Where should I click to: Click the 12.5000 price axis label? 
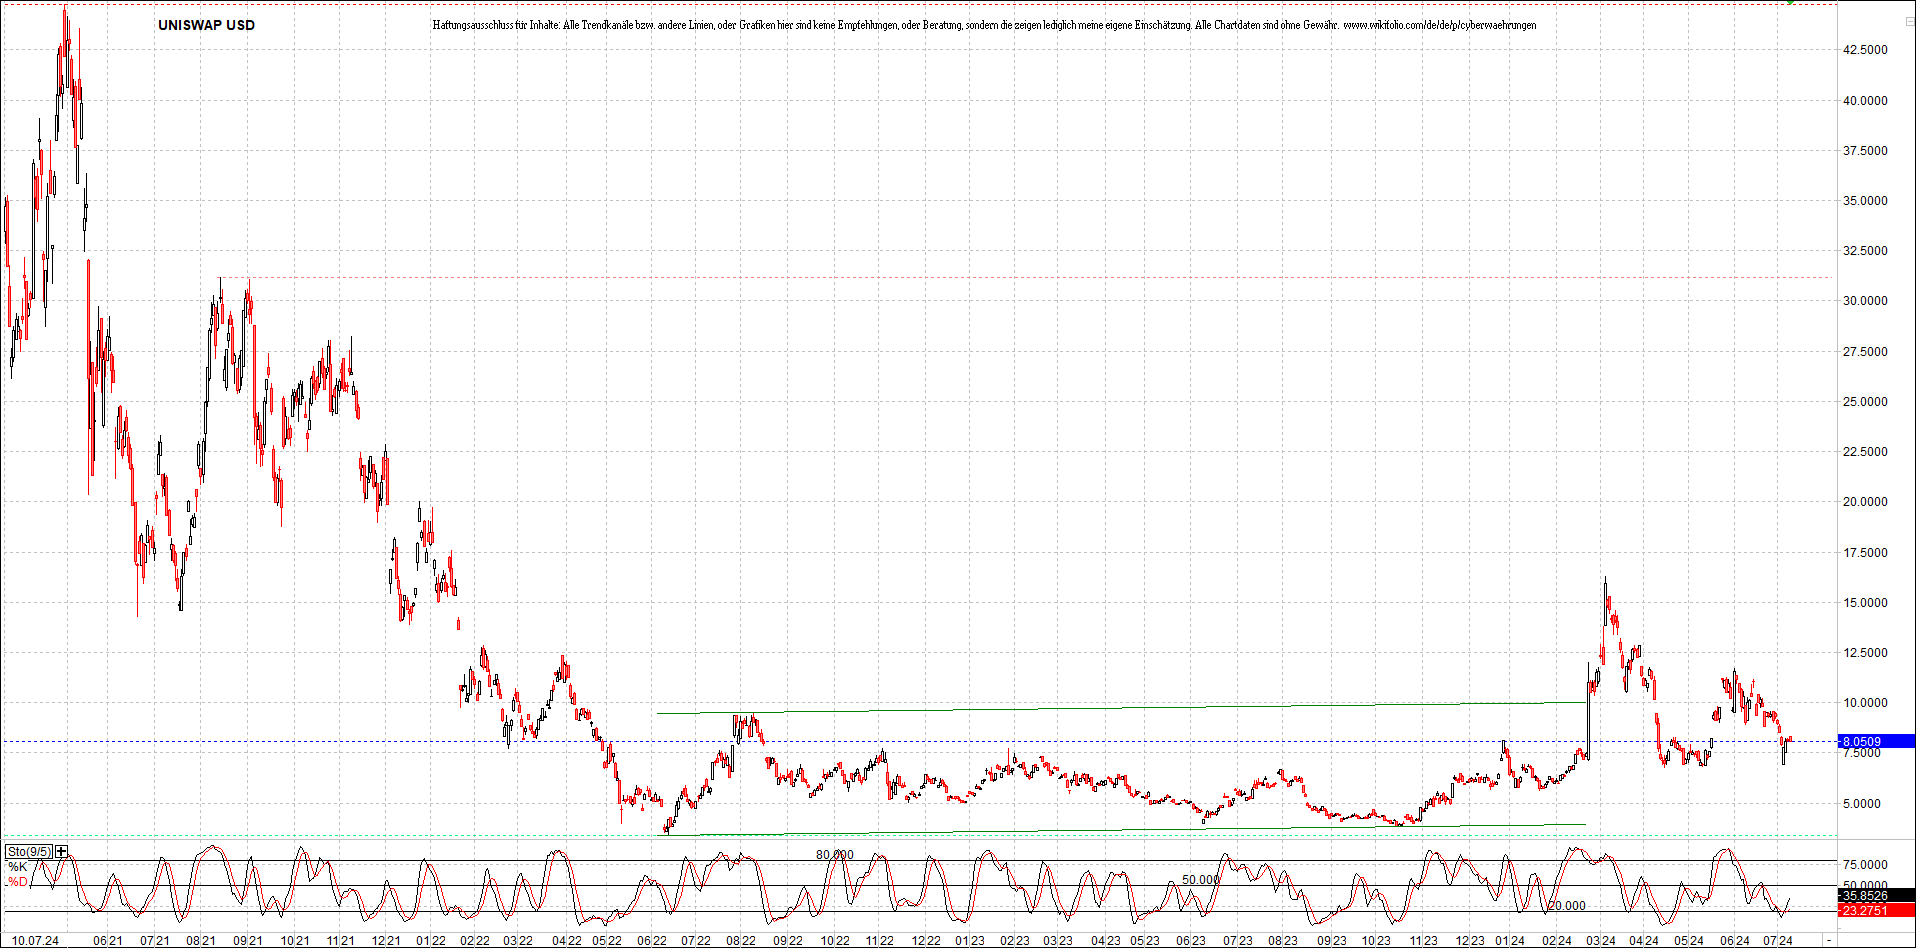(x=1866, y=653)
